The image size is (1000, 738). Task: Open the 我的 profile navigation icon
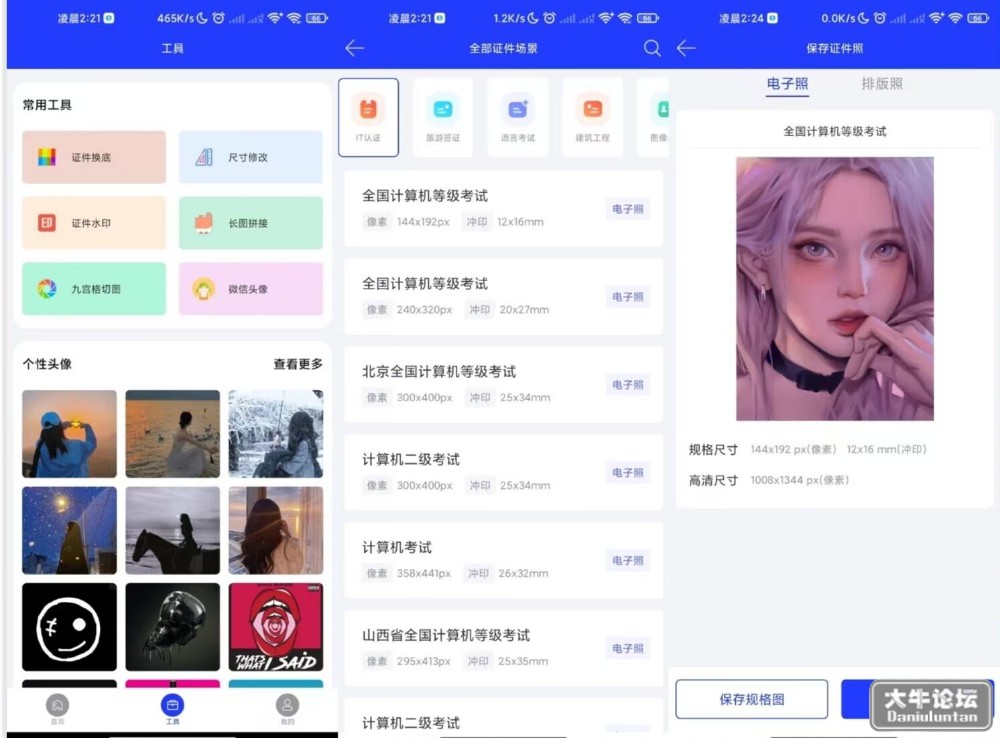point(287,709)
